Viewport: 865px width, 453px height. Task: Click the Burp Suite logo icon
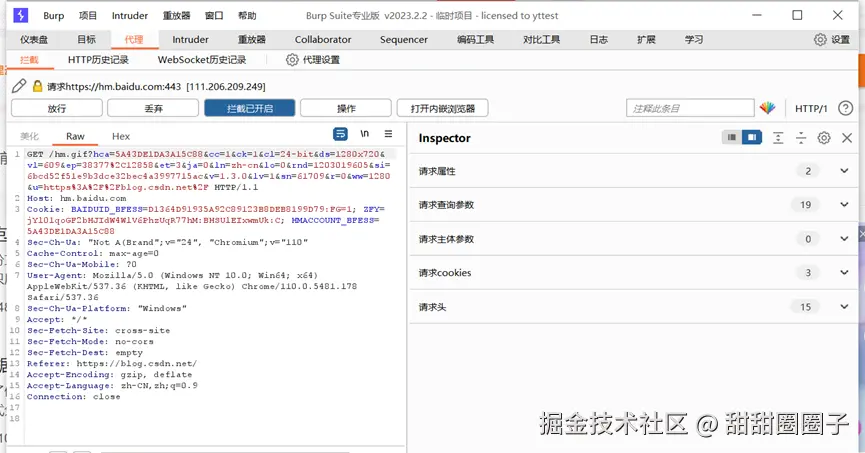coord(20,15)
